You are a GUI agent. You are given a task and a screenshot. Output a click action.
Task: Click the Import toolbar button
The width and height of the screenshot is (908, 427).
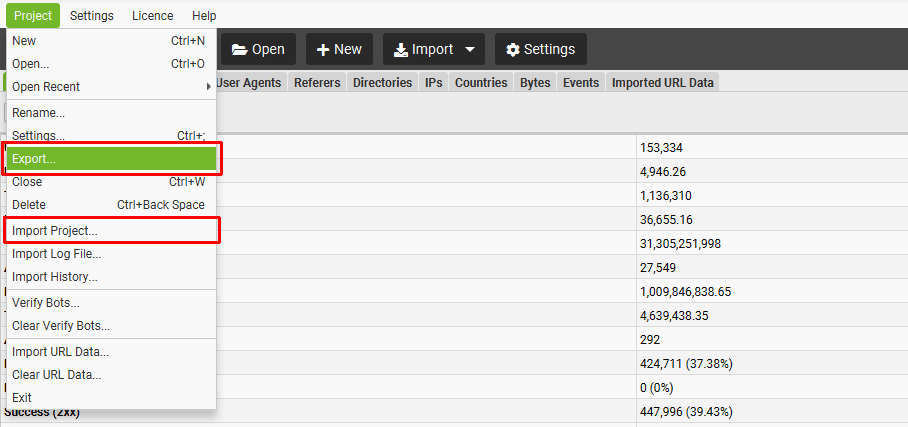434,49
